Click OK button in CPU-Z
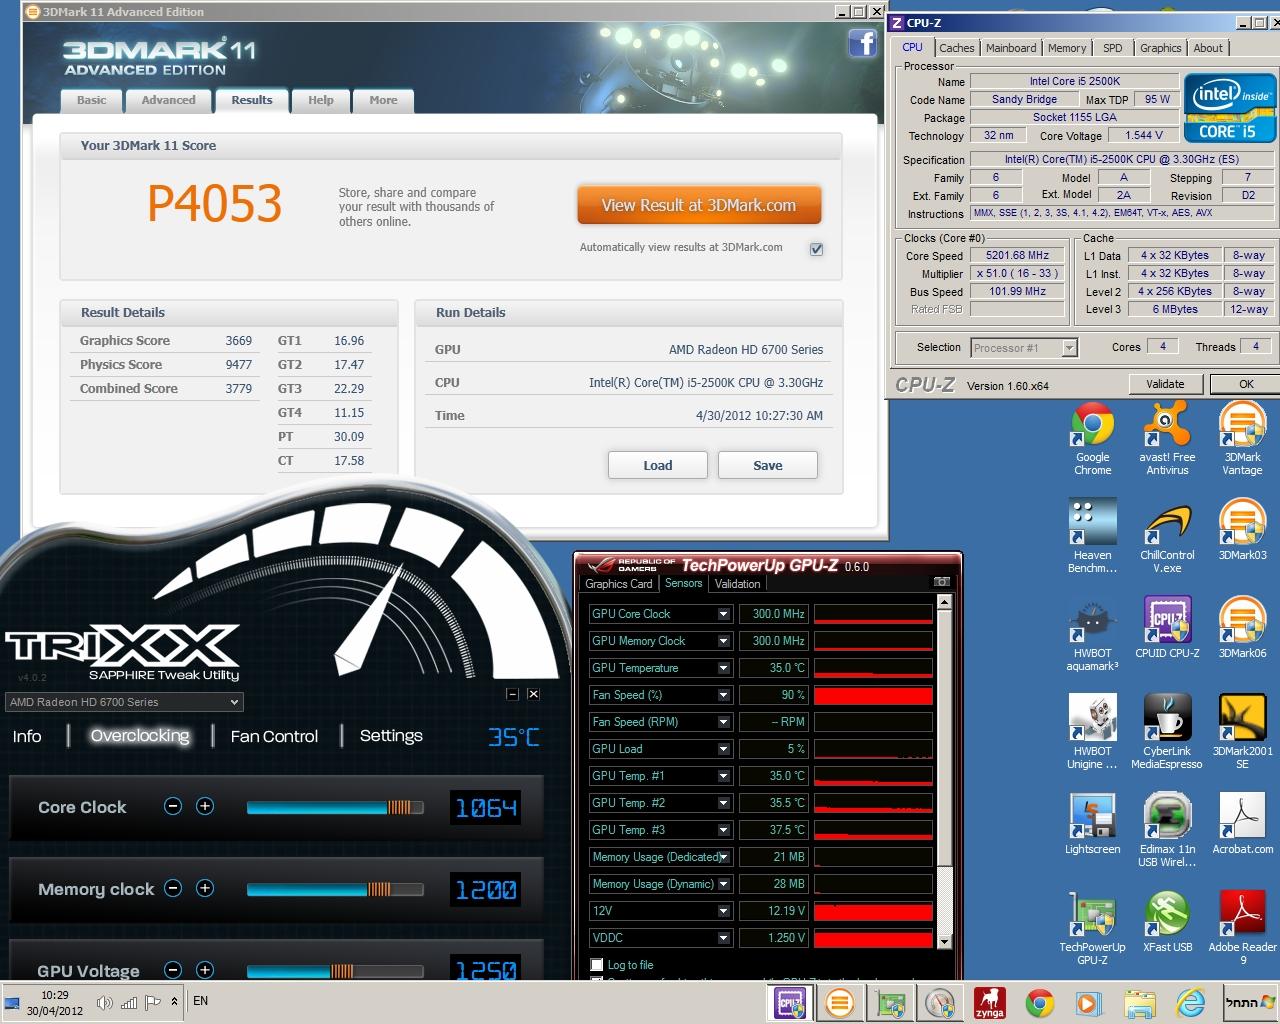The width and height of the screenshot is (1280, 1024). (1246, 384)
